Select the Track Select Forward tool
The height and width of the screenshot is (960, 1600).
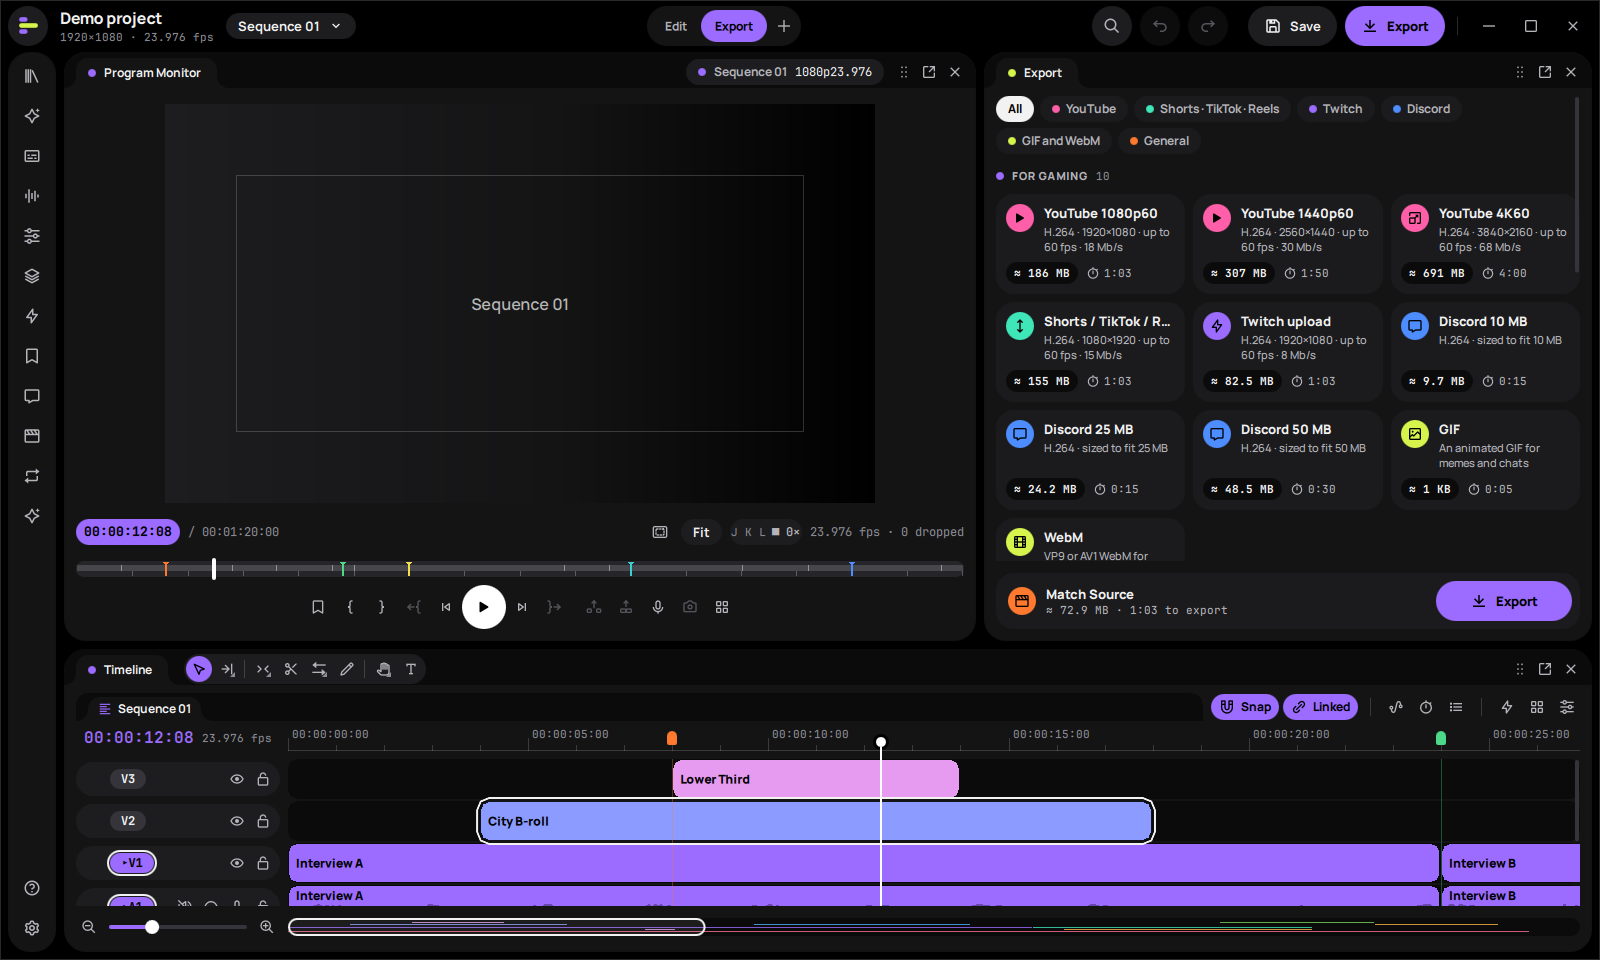coord(228,670)
